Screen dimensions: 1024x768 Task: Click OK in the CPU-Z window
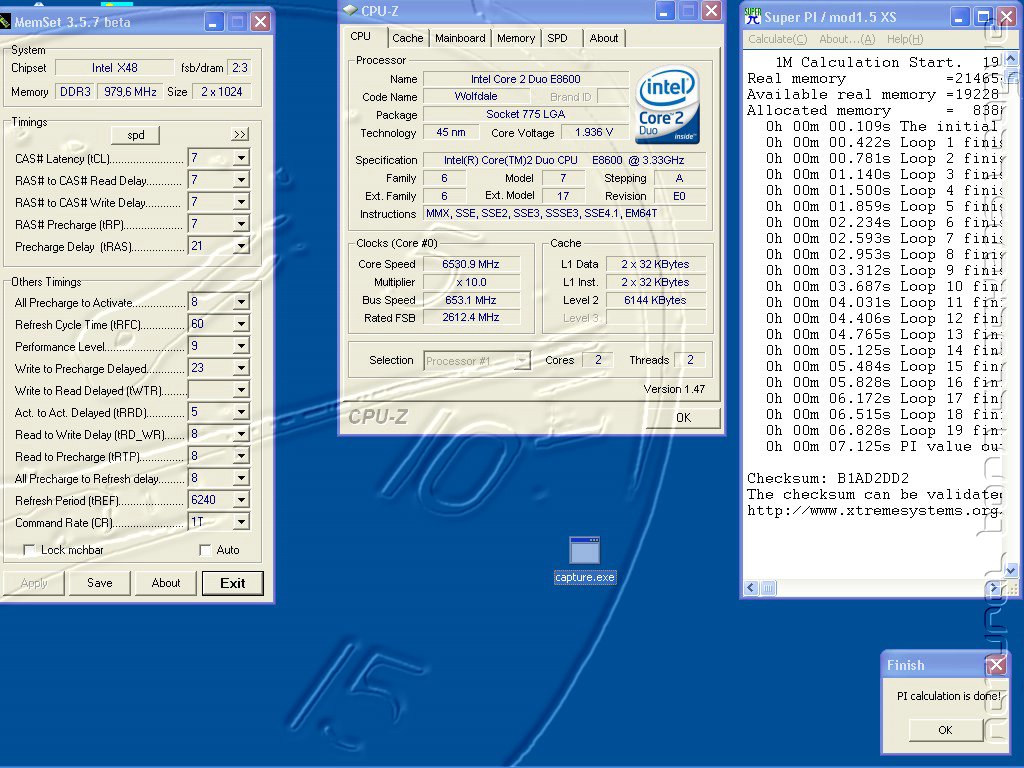coord(683,418)
